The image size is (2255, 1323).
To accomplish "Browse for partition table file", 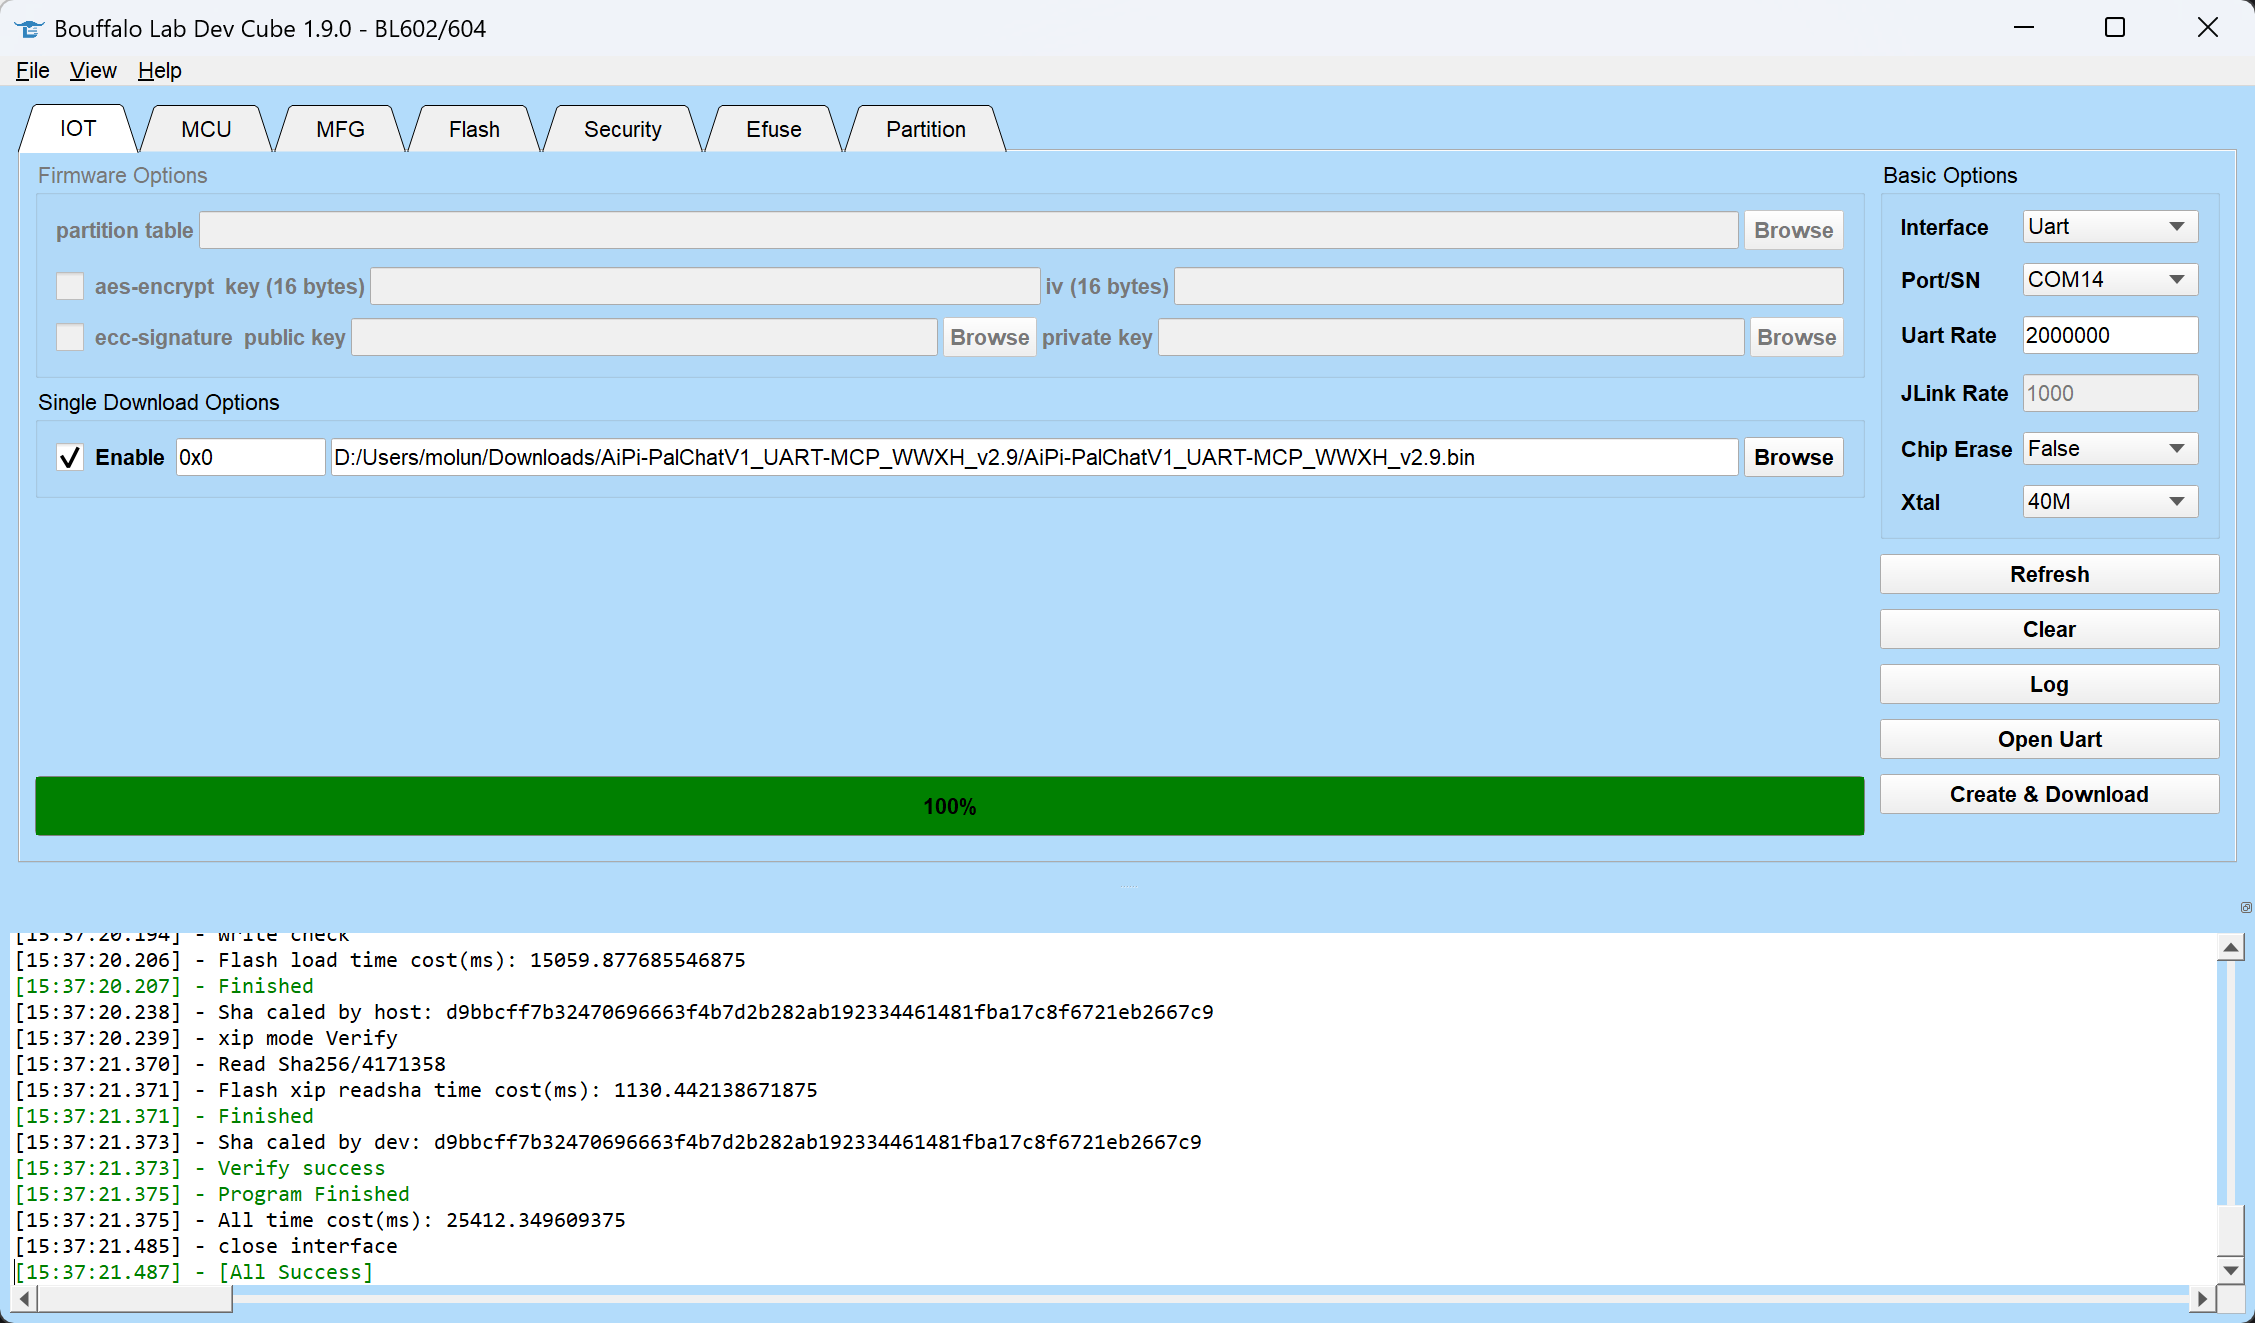I will [1793, 230].
